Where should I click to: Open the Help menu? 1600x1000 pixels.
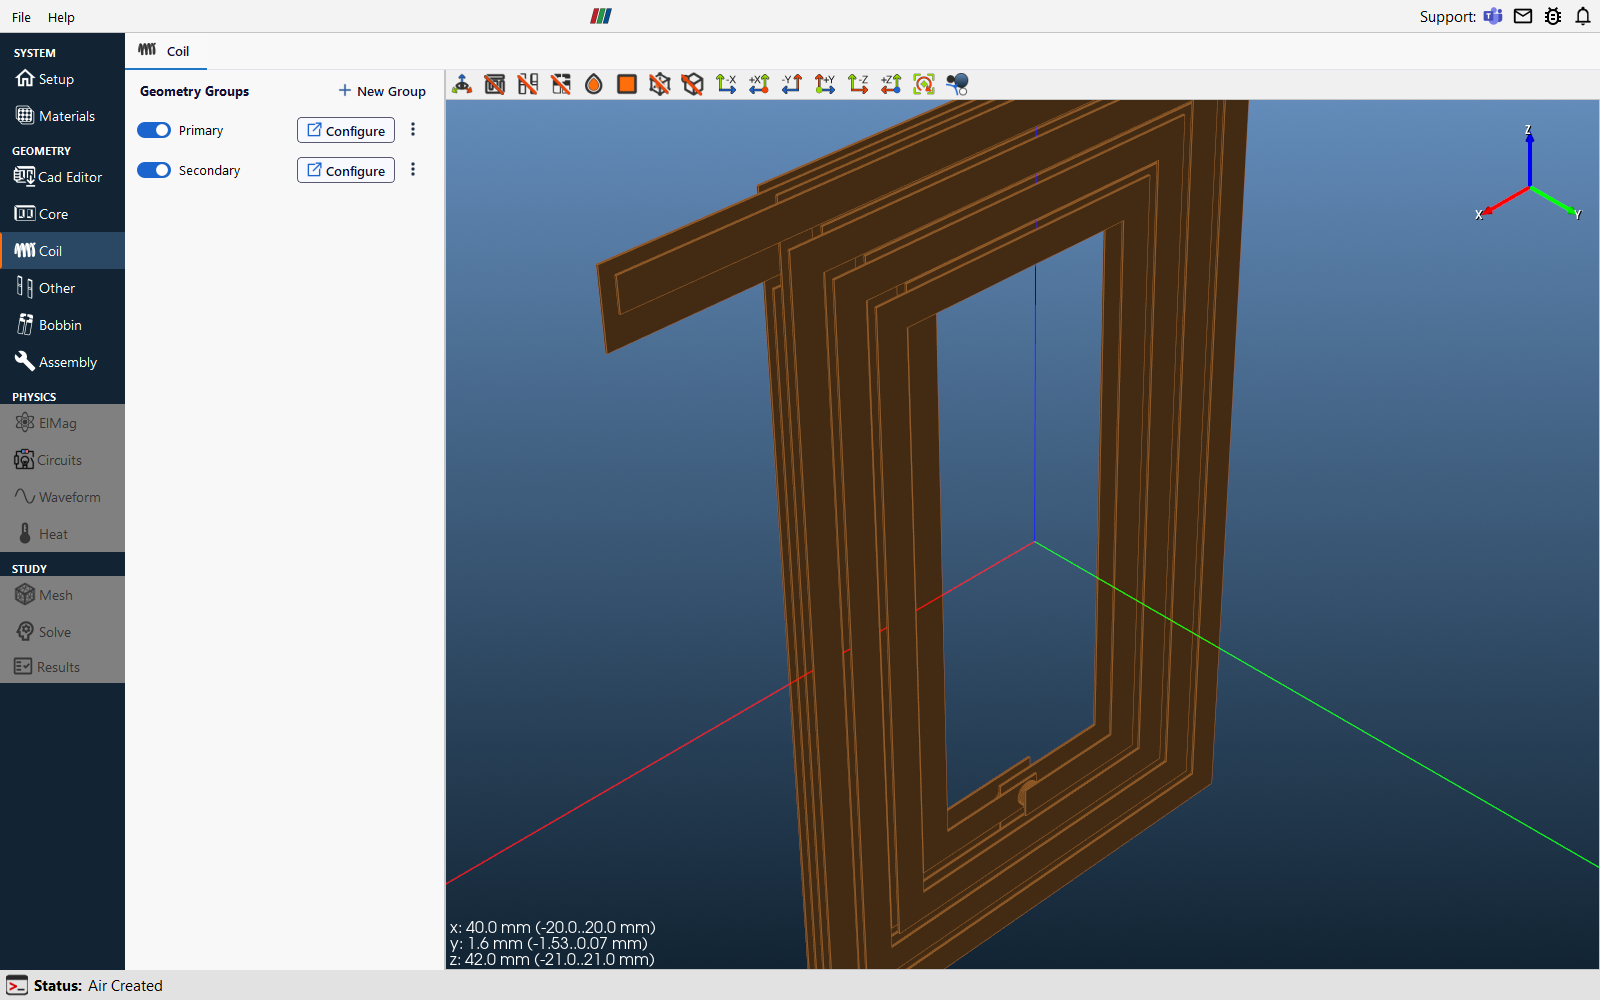(61, 17)
